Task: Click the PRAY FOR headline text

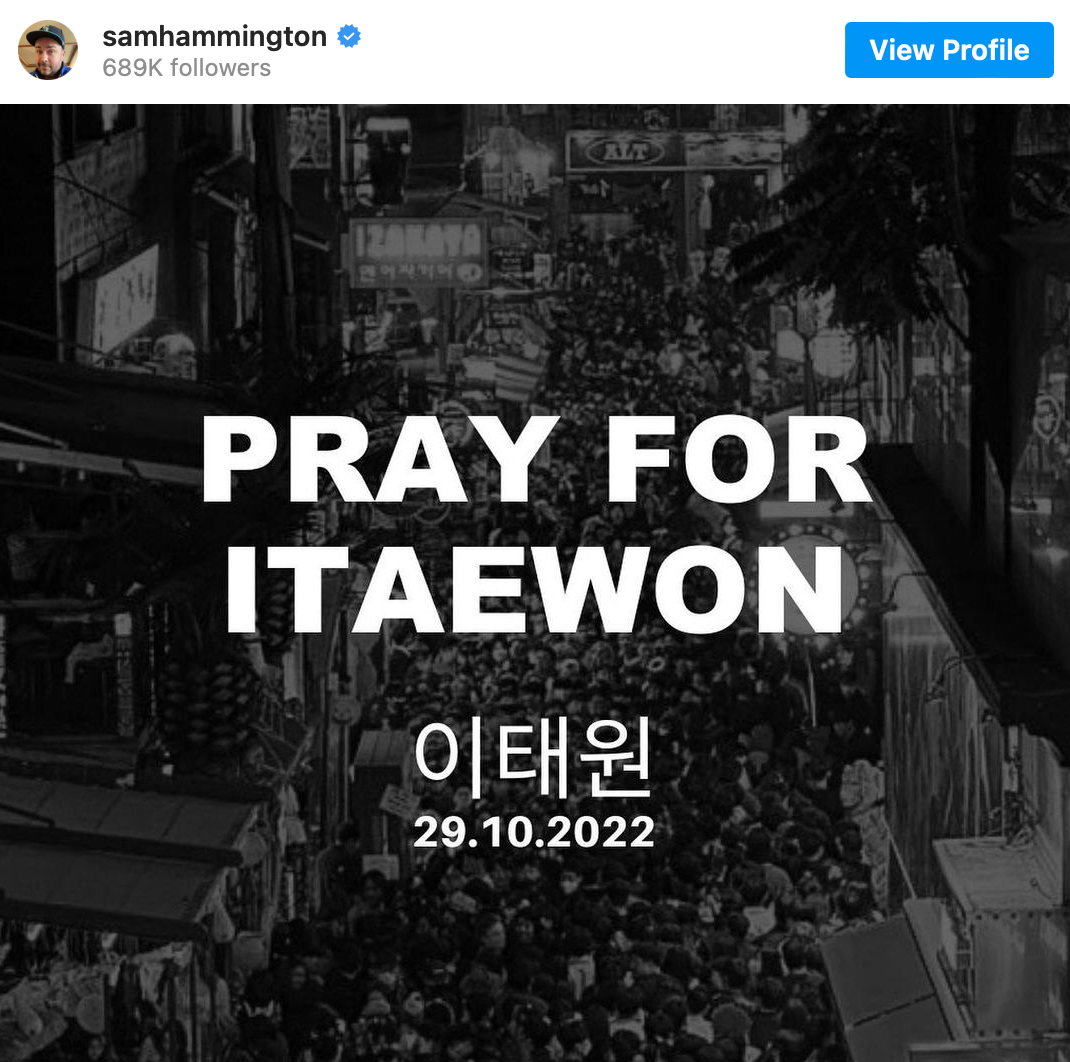Action: point(537,459)
